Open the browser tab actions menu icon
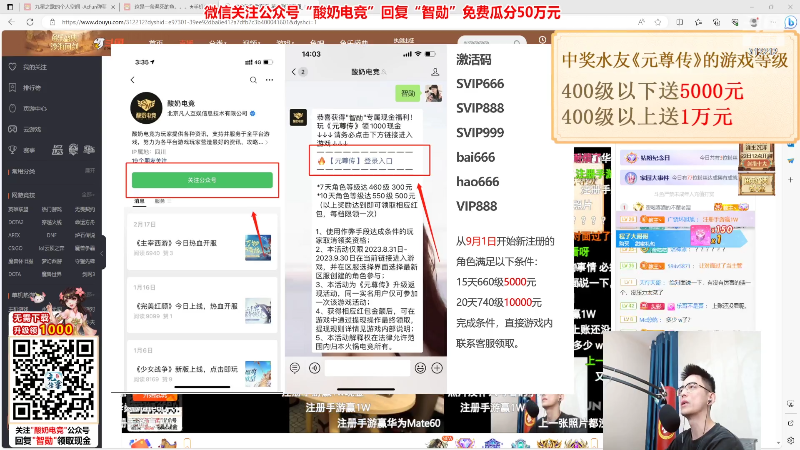The width and height of the screenshot is (800, 450). (10, 7)
